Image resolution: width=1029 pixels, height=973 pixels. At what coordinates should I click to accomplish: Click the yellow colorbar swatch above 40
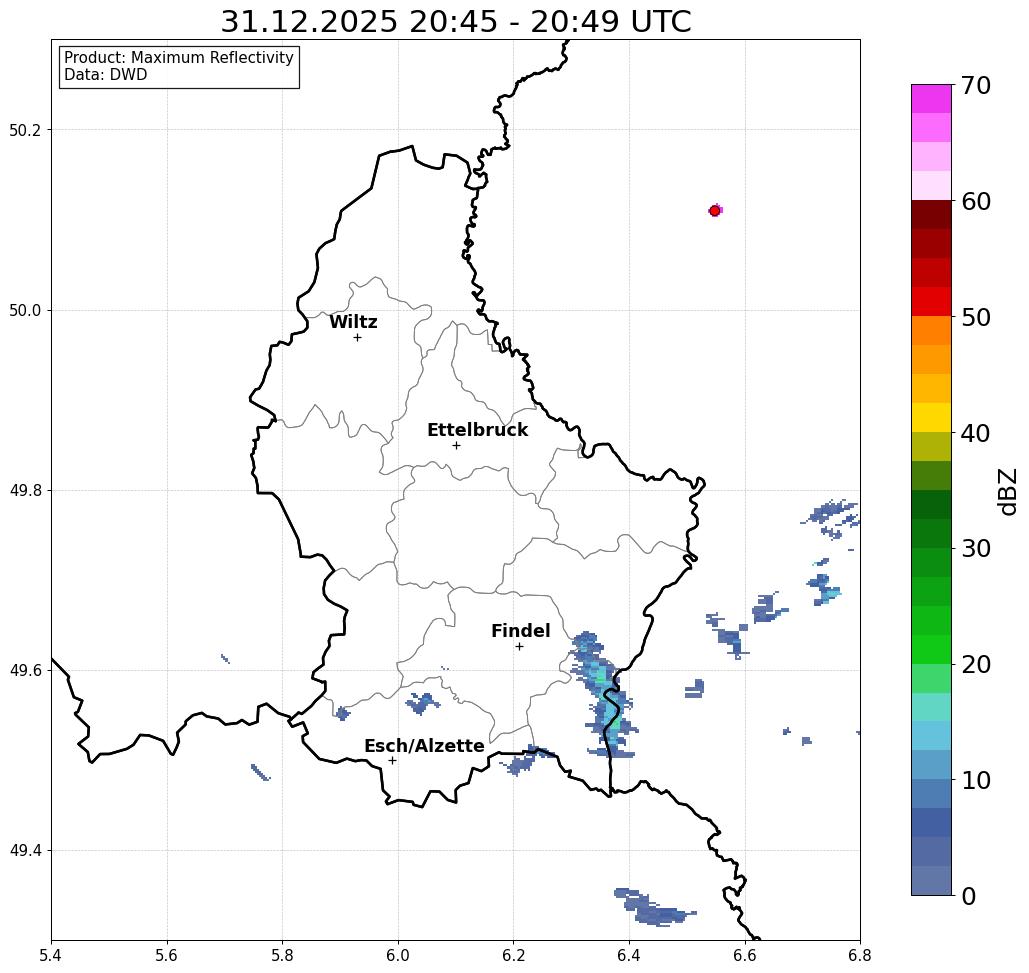931,418
